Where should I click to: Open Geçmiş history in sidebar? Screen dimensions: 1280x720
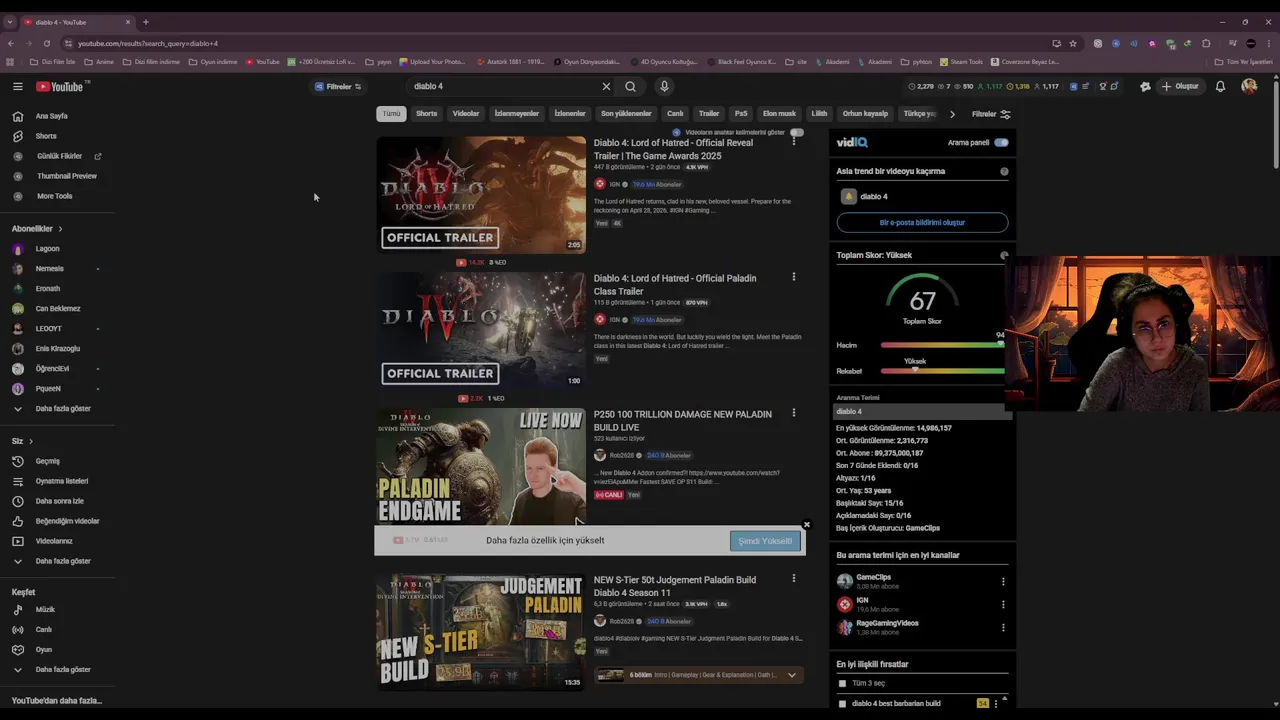[x=47, y=461]
